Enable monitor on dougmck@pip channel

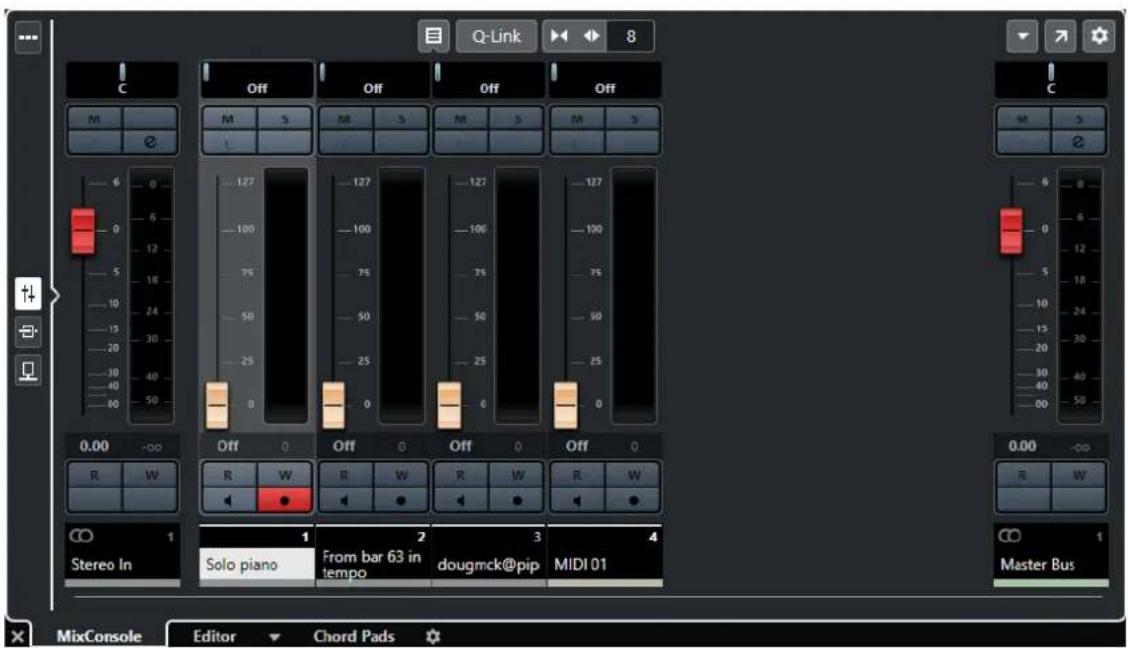[461, 500]
